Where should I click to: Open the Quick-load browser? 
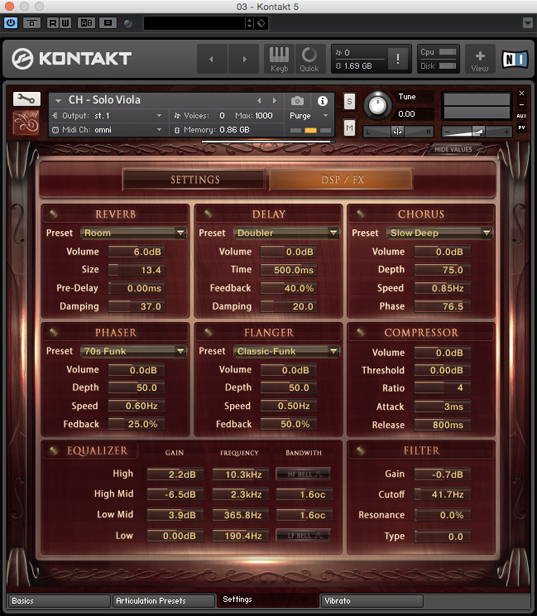tap(310, 59)
